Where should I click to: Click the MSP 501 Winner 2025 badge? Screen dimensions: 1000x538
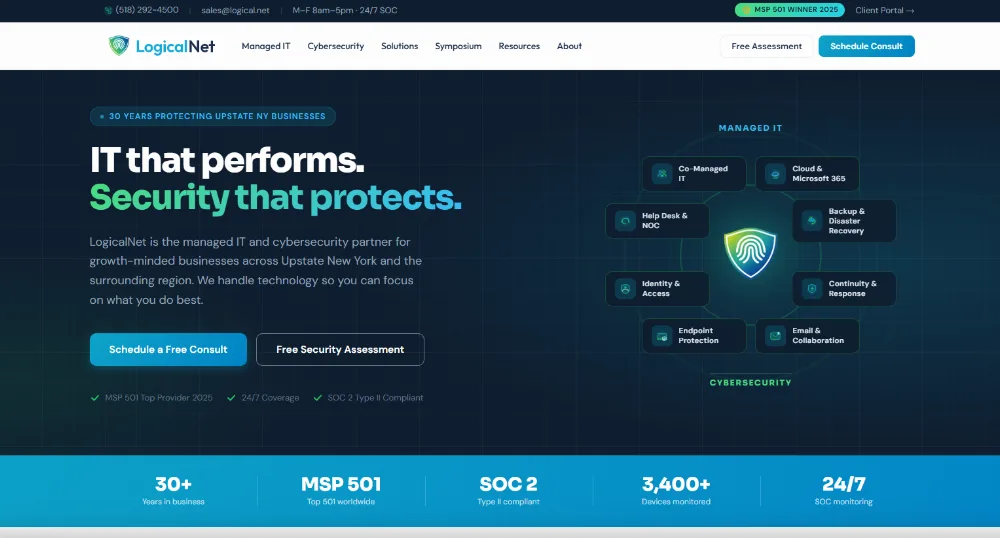tap(790, 10)
